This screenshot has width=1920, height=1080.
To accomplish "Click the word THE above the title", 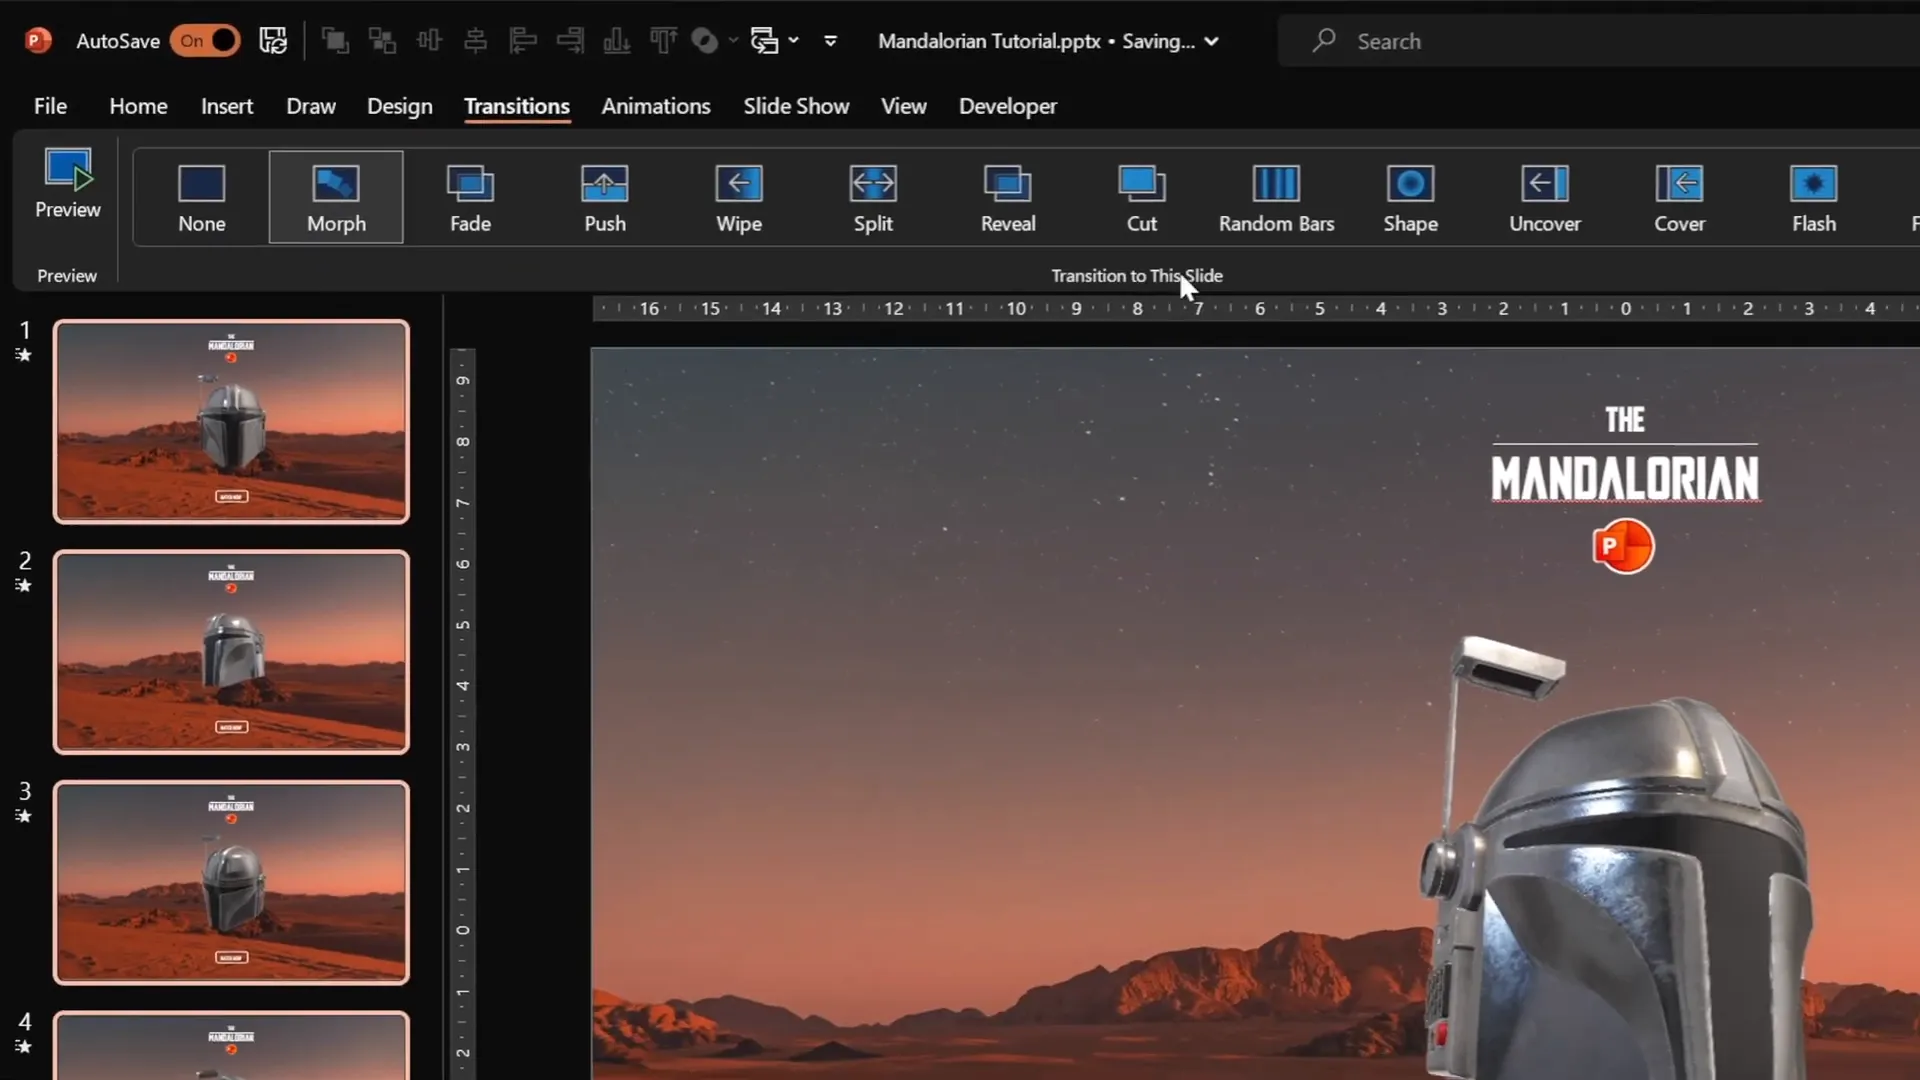I will 1625,420.
